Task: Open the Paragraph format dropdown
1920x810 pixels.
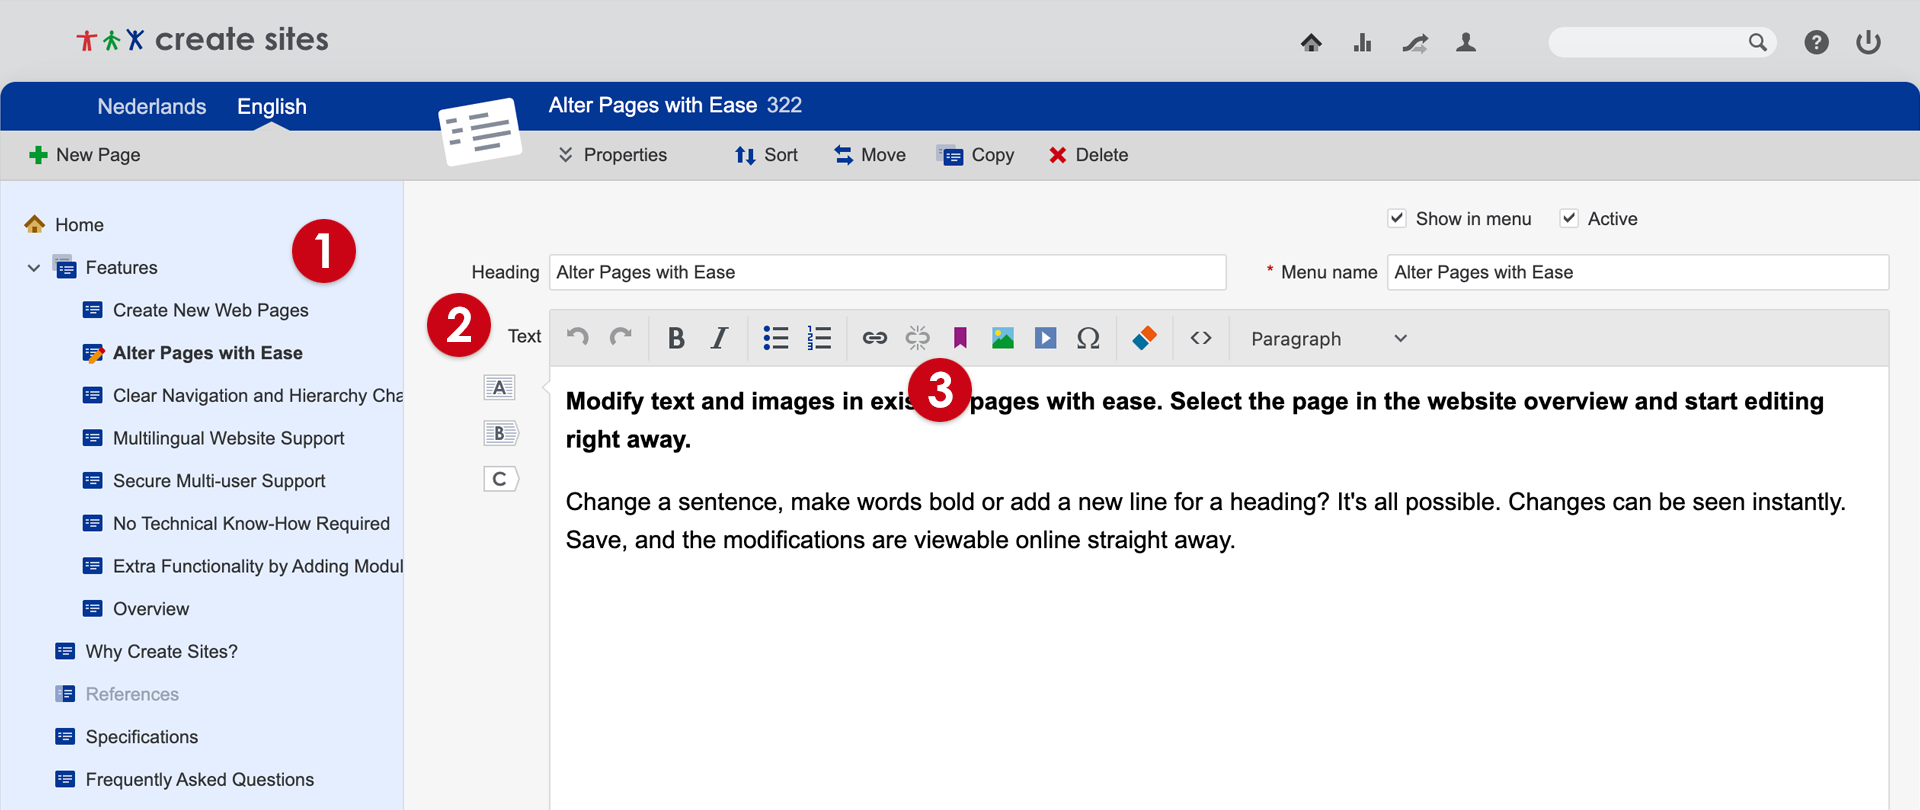Action: (1328, 339)
